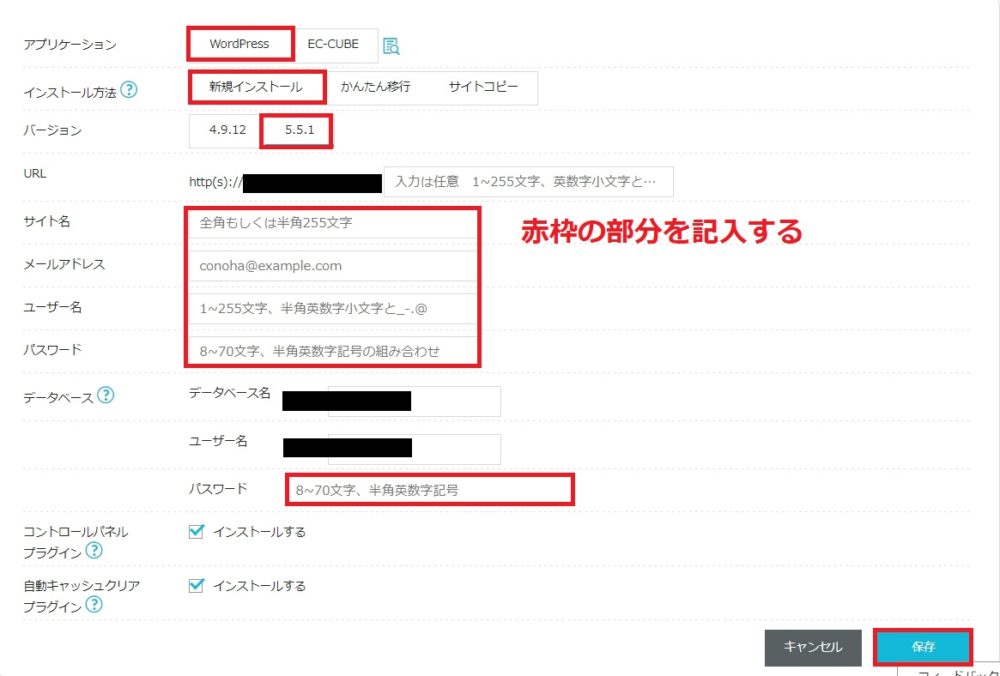Image resolution: width=1000 pixels, height=676 pixels.
Task: Open help for データベース
Action: [105, 396]
